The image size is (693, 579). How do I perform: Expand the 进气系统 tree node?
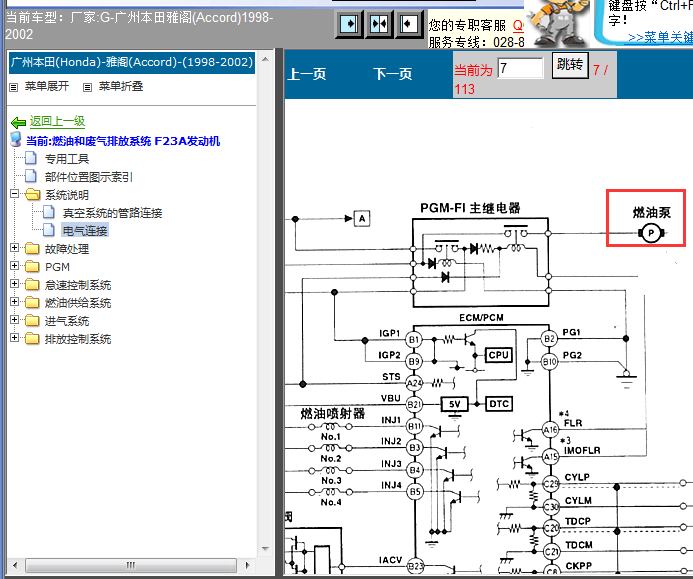(15, 320)
